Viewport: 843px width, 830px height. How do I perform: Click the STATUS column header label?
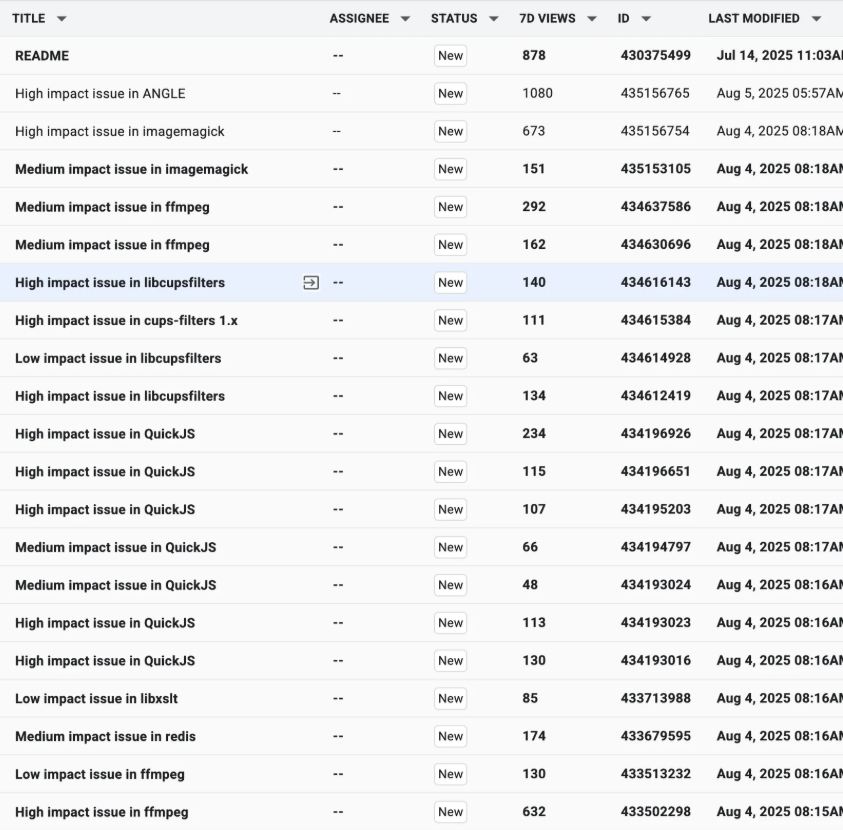(x=454, y=18)
